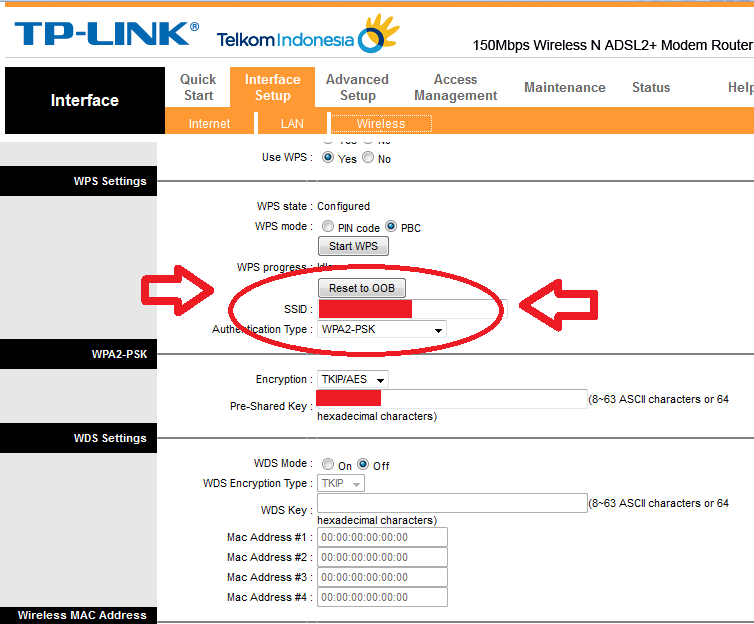Set Use WPS to Yes
The image size is (754, 624).
(328, 157)
